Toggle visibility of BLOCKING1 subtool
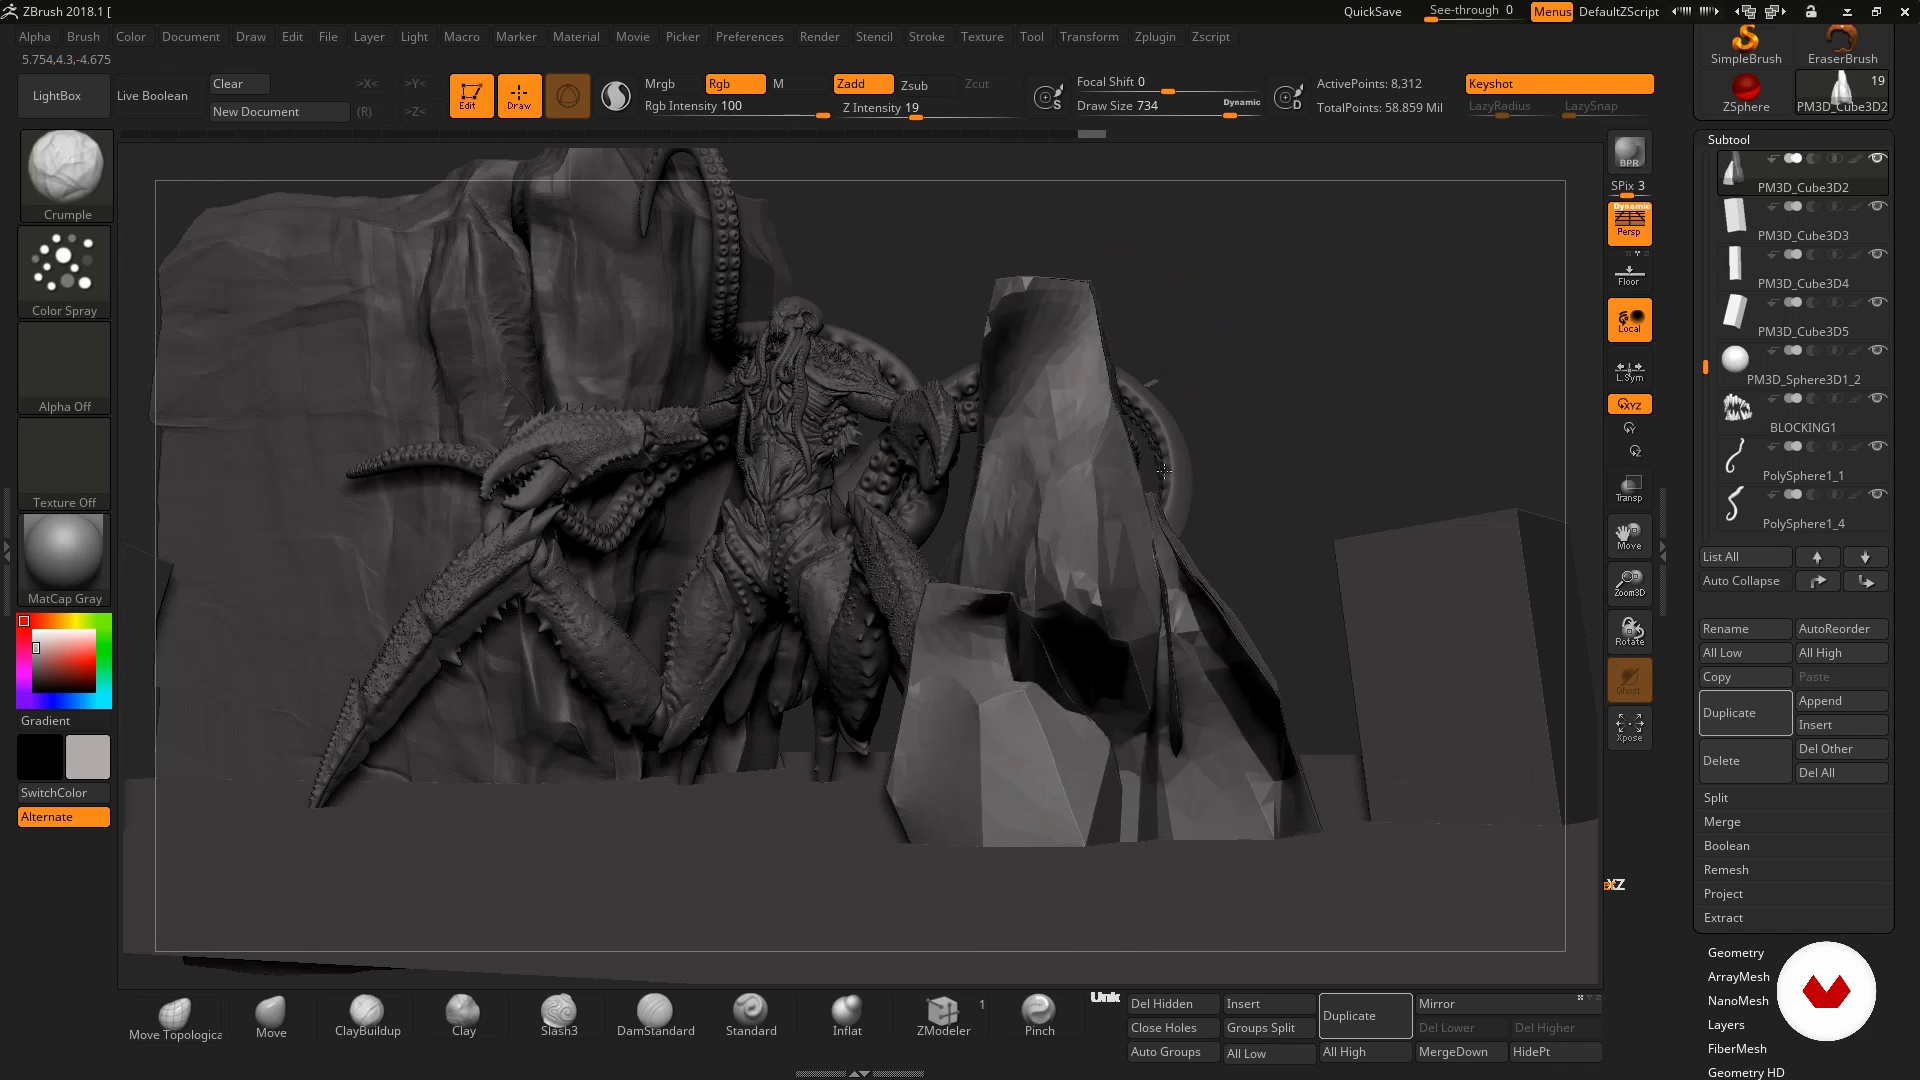1920x1080 pixels. pyautogui.click(x=1878, y=398)
